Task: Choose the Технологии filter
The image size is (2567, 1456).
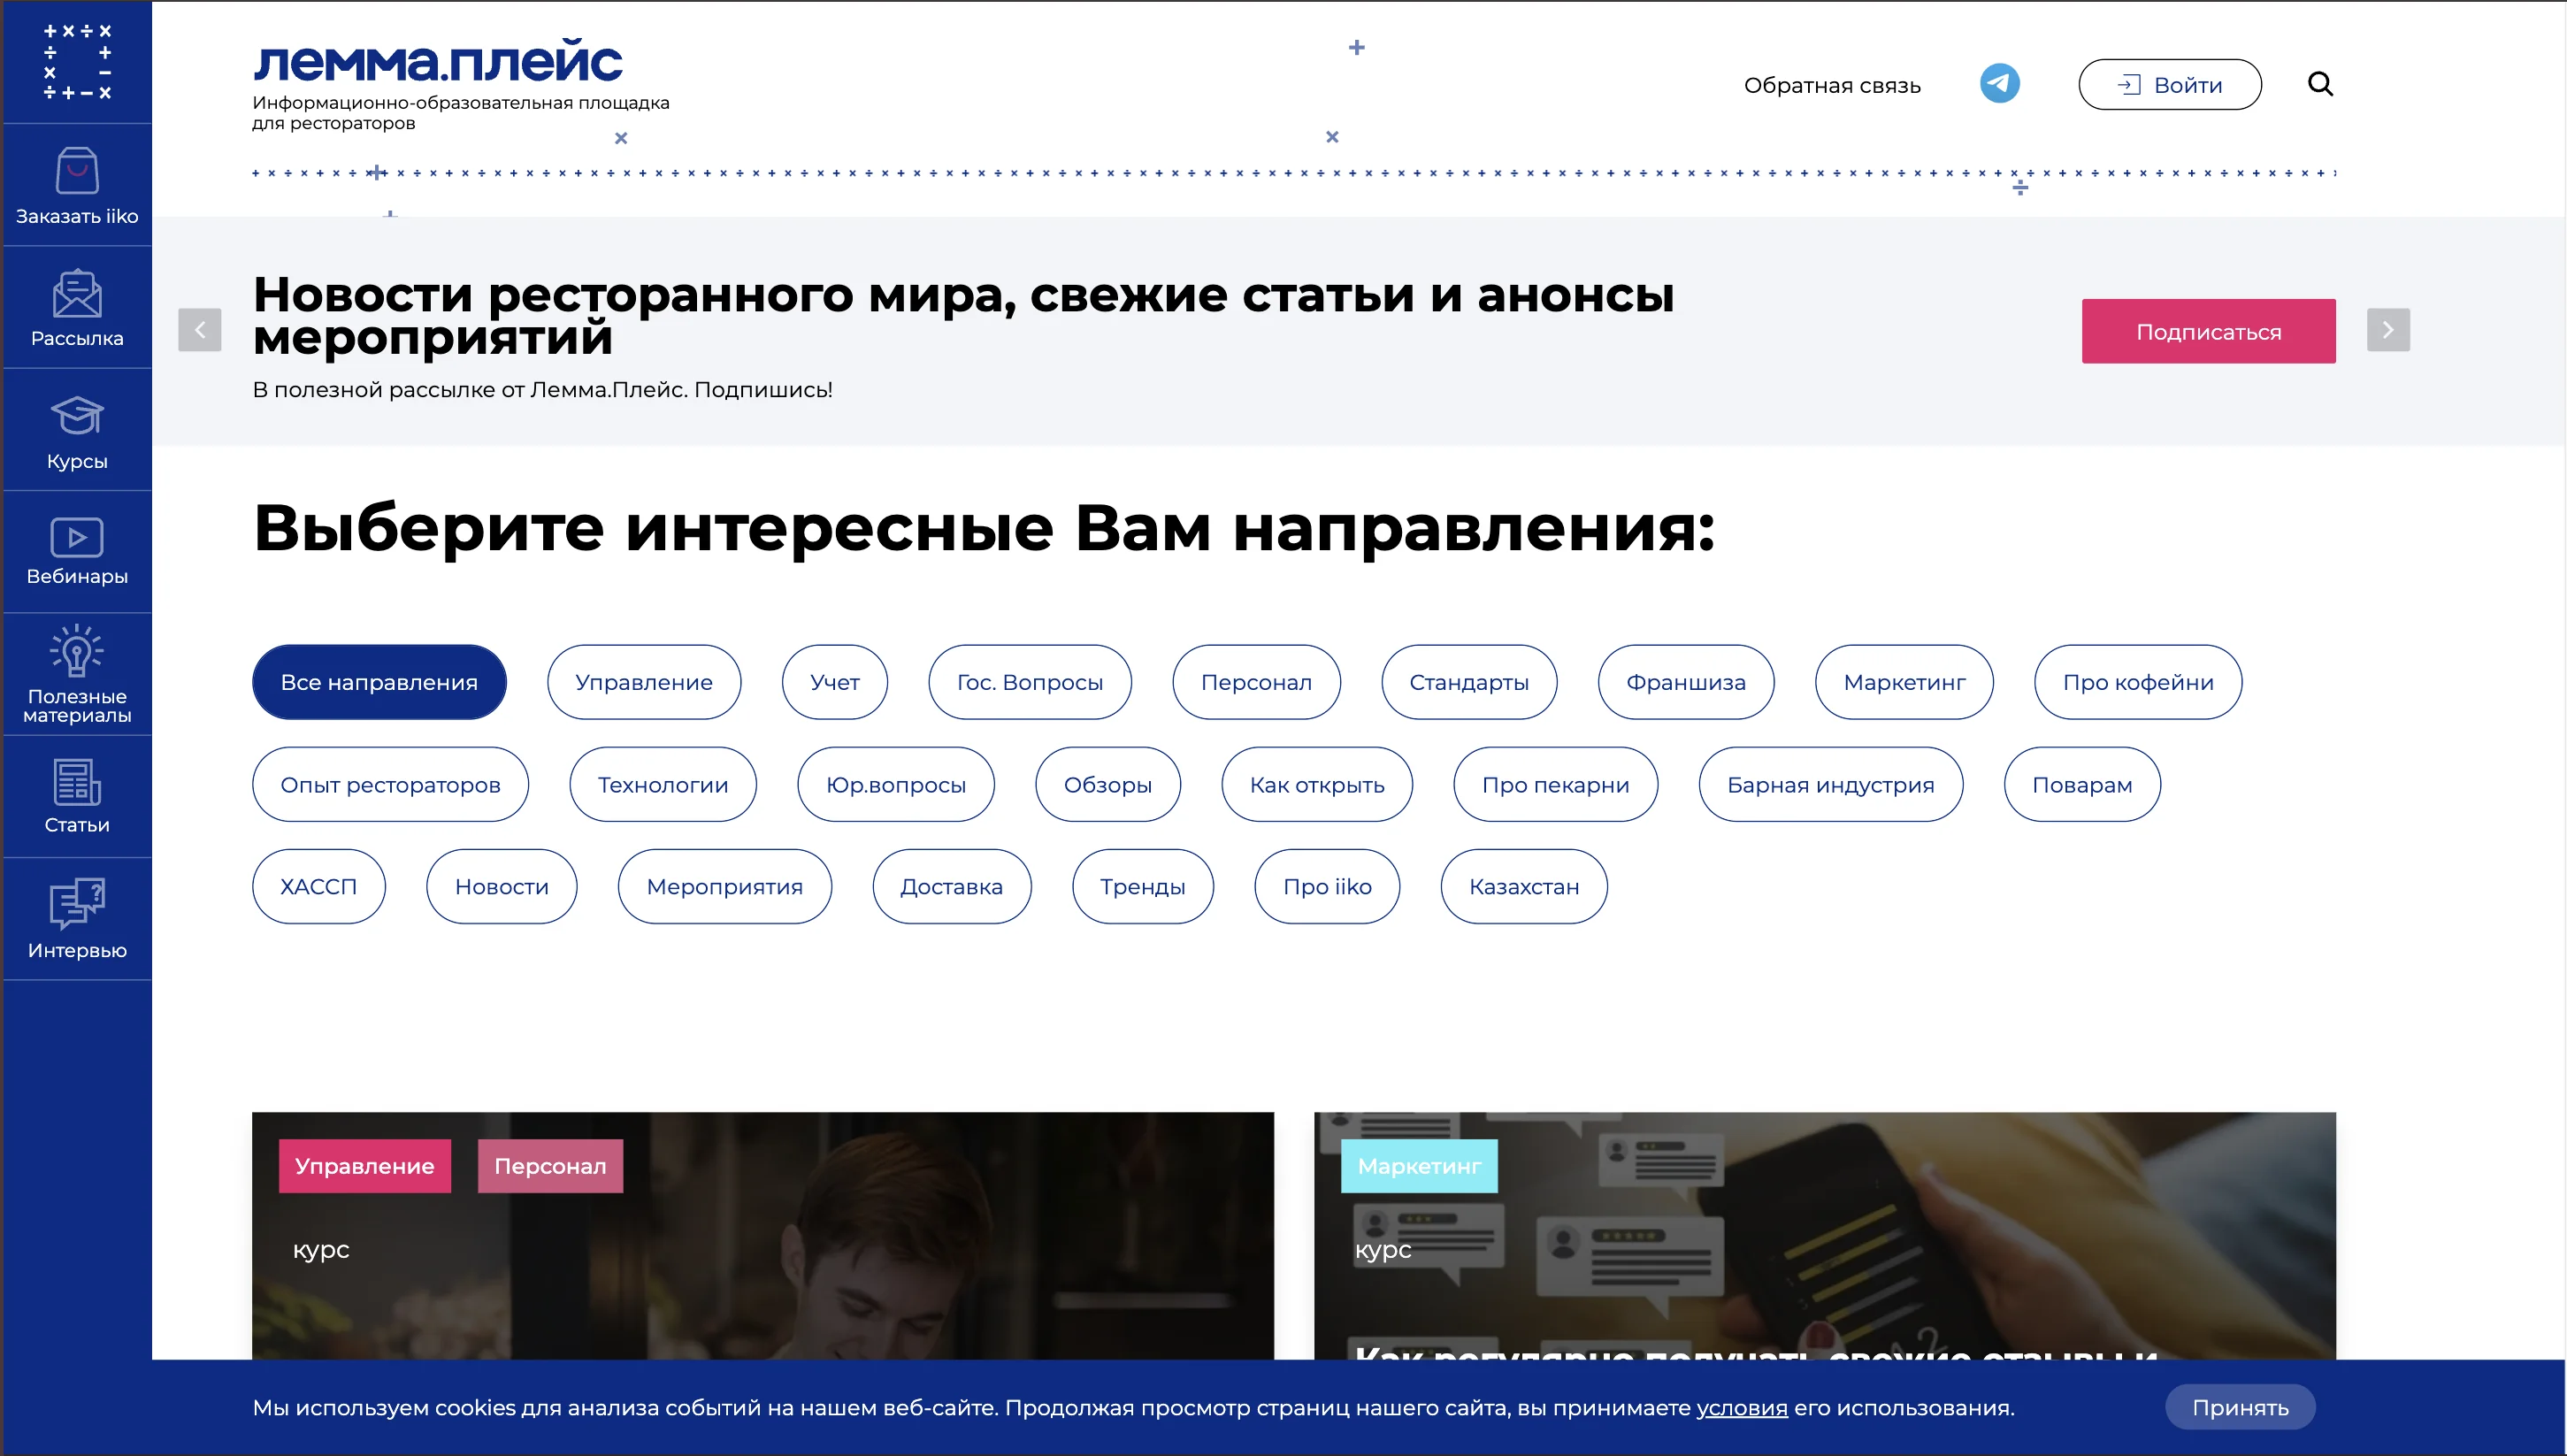Action: point(663,785)
